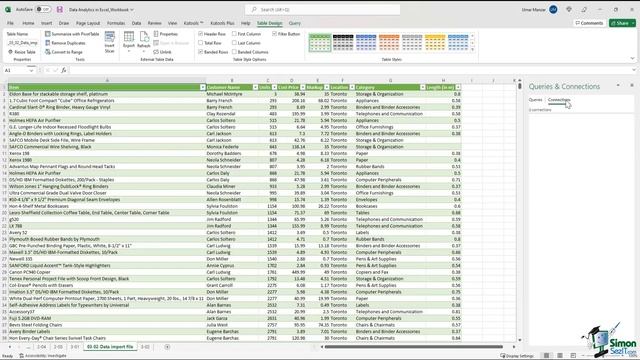
Task: Click the Unlink table icon
Action: coord(162,52)
